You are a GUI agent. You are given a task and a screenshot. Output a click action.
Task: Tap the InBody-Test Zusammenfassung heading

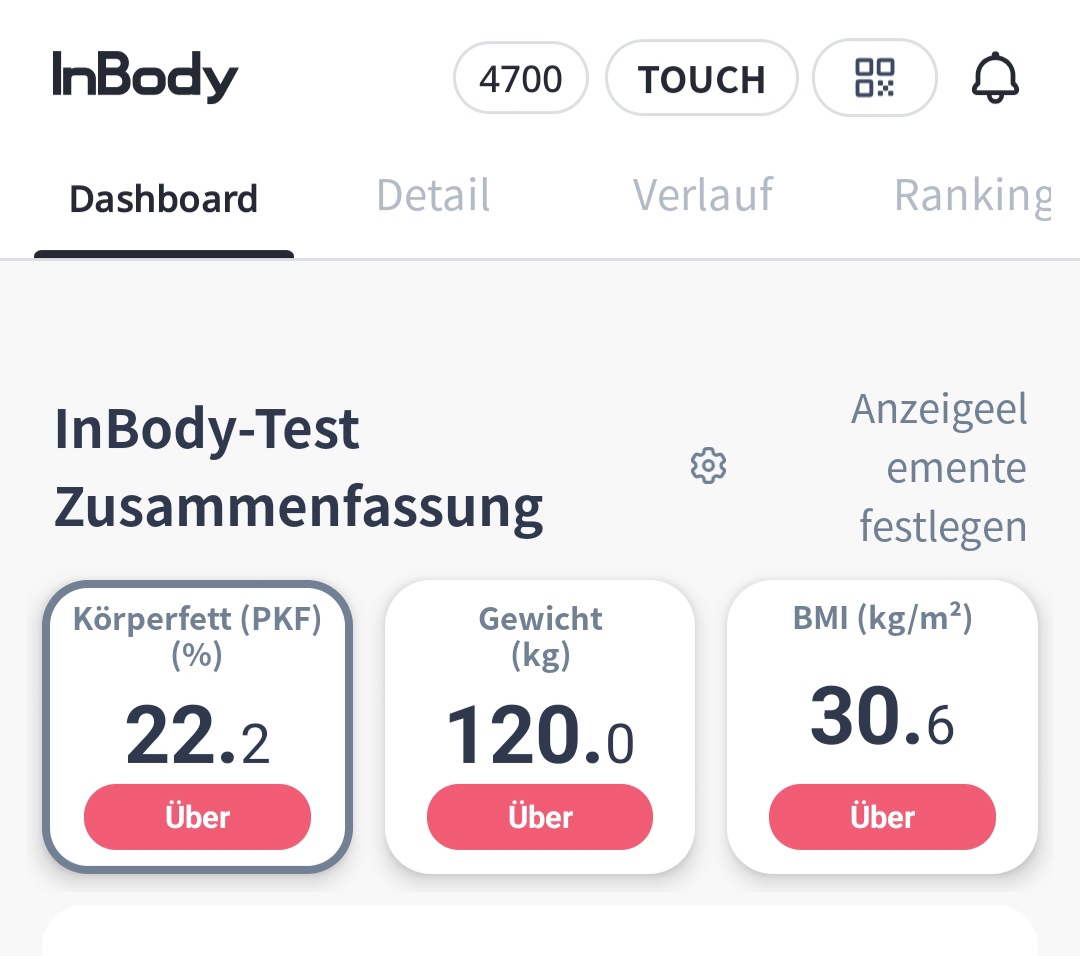pos(298,468)
